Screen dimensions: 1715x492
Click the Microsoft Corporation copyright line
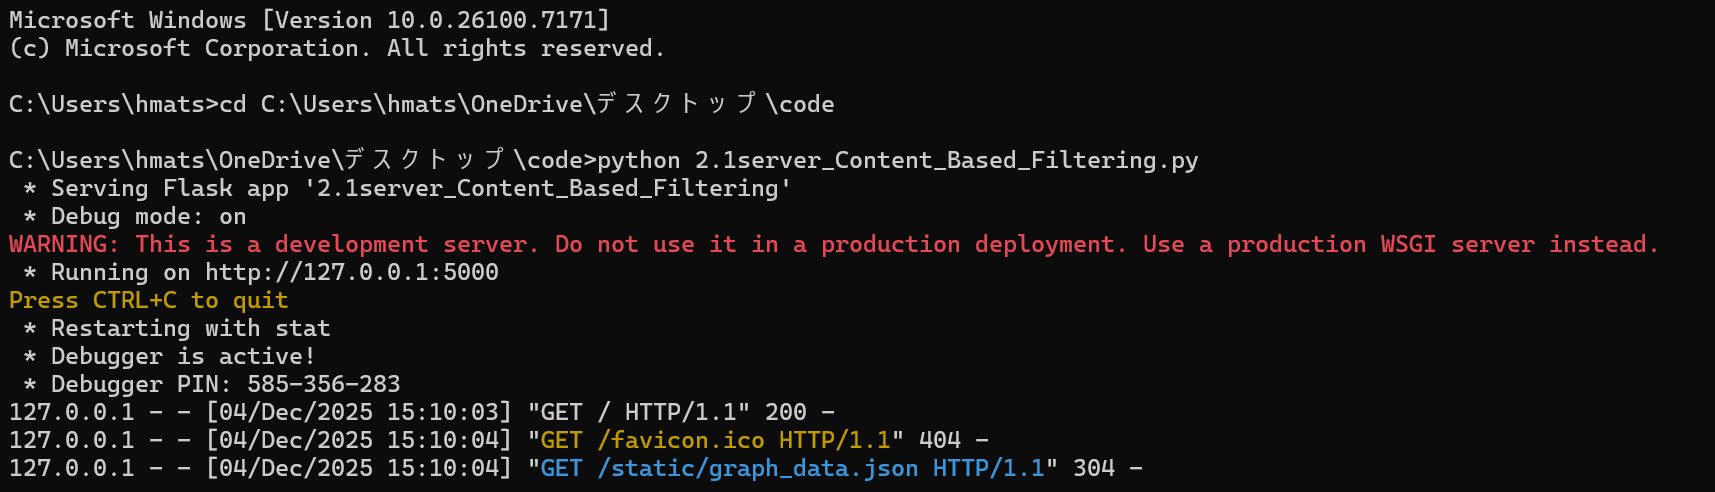click(x=337, y=49)
